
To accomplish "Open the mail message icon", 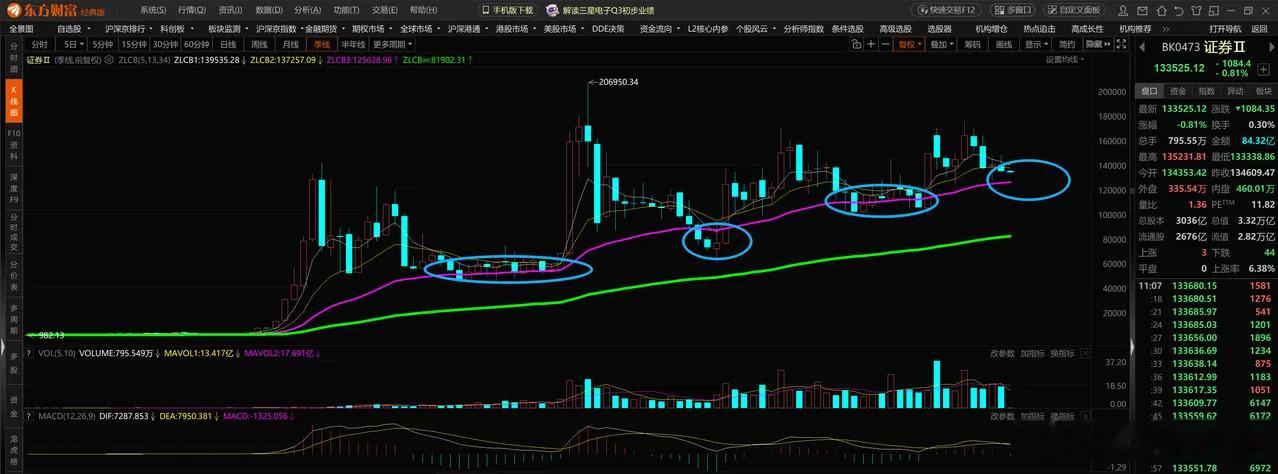I will coord(1142,11).
